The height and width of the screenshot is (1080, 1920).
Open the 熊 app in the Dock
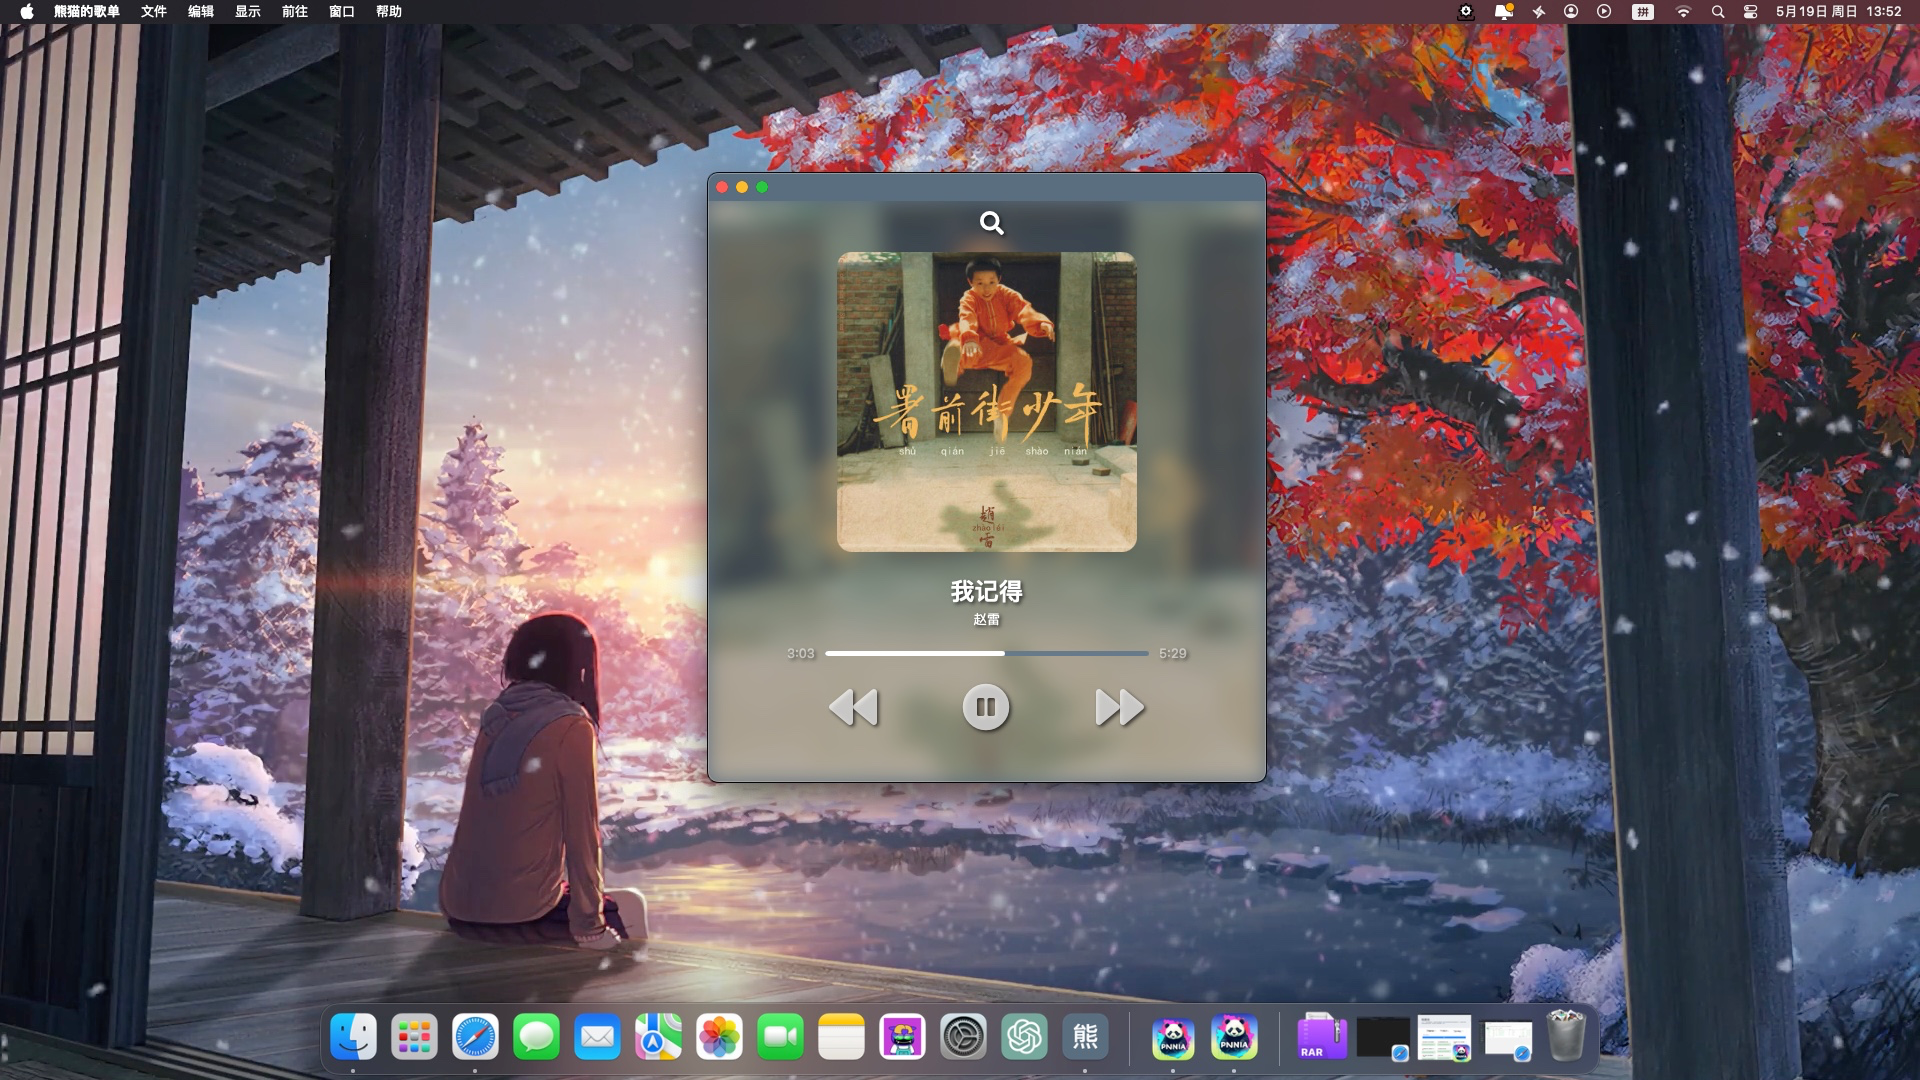point(1085,1037)
